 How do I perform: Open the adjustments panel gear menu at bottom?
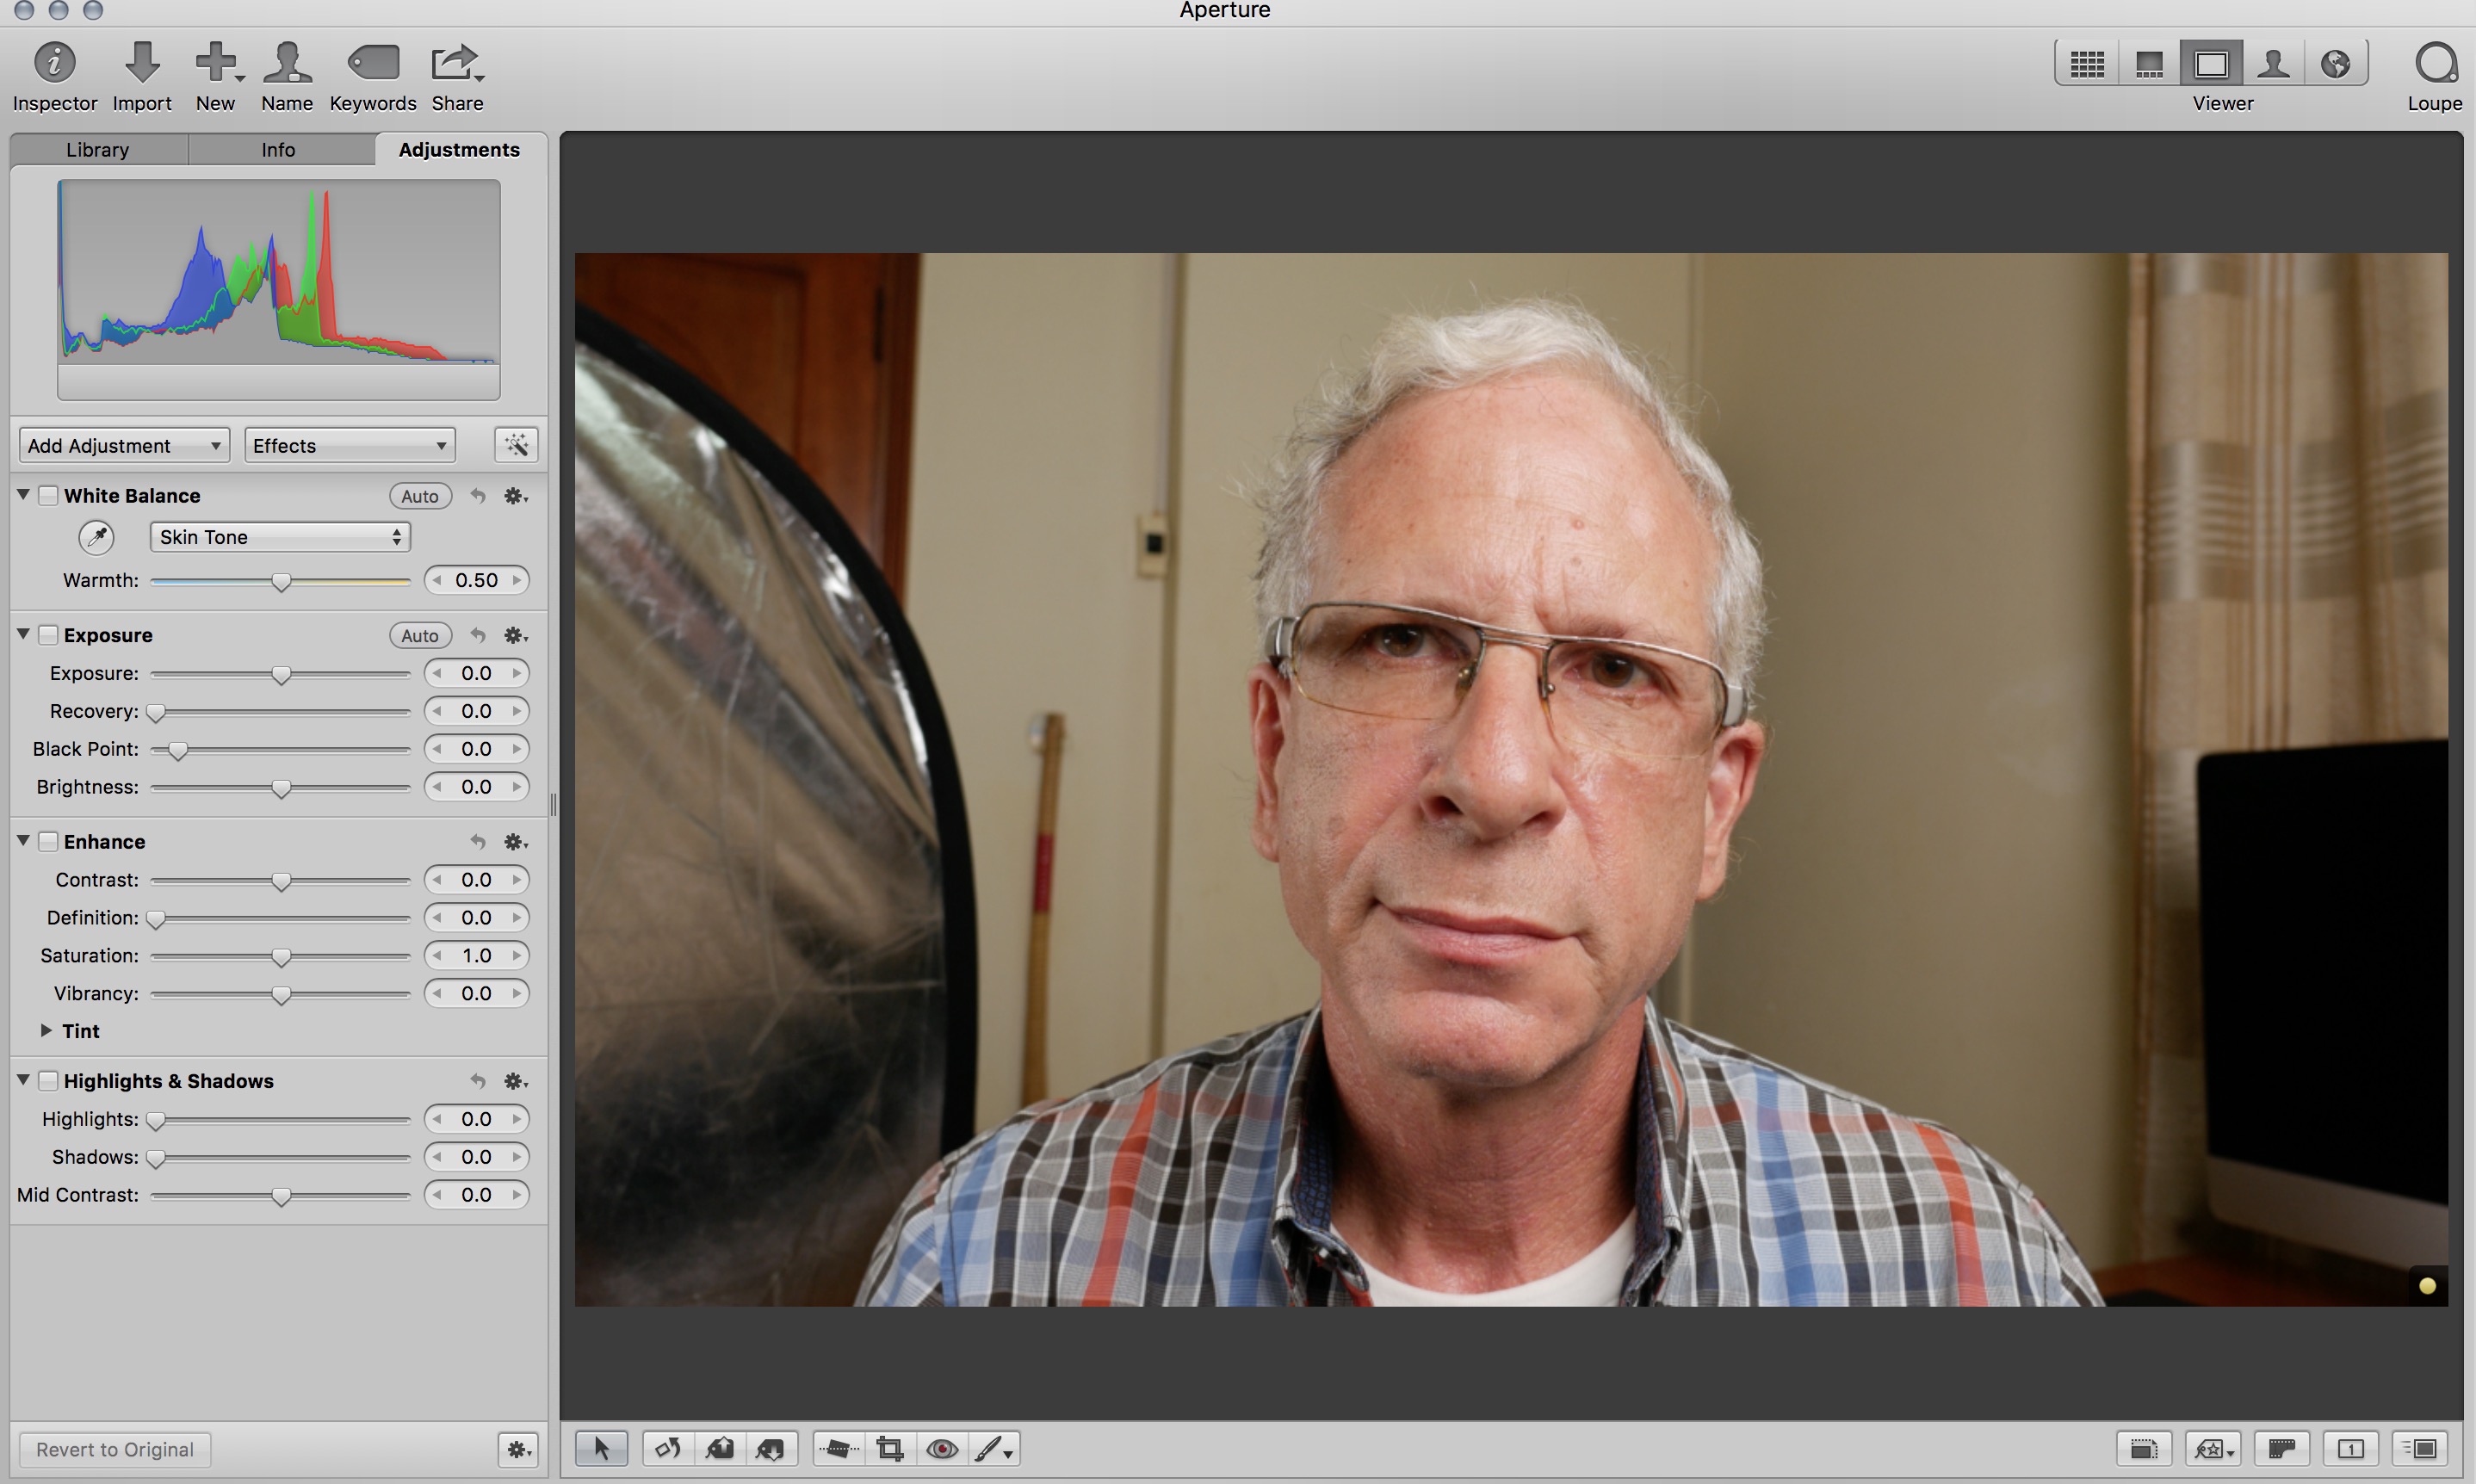click(x=518, y=1449)
